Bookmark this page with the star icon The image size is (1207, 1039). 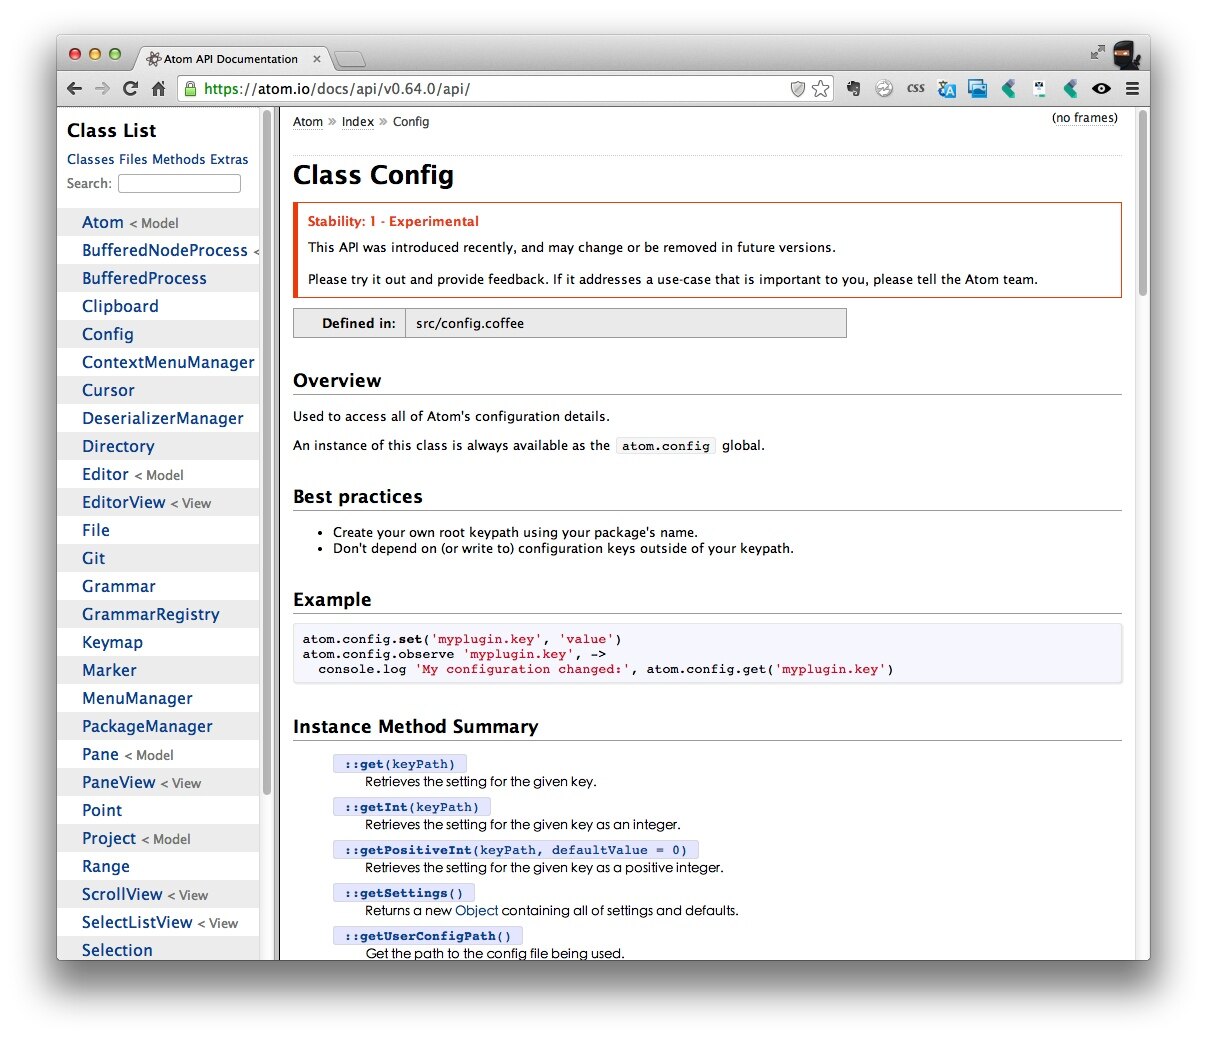[821, 88]
